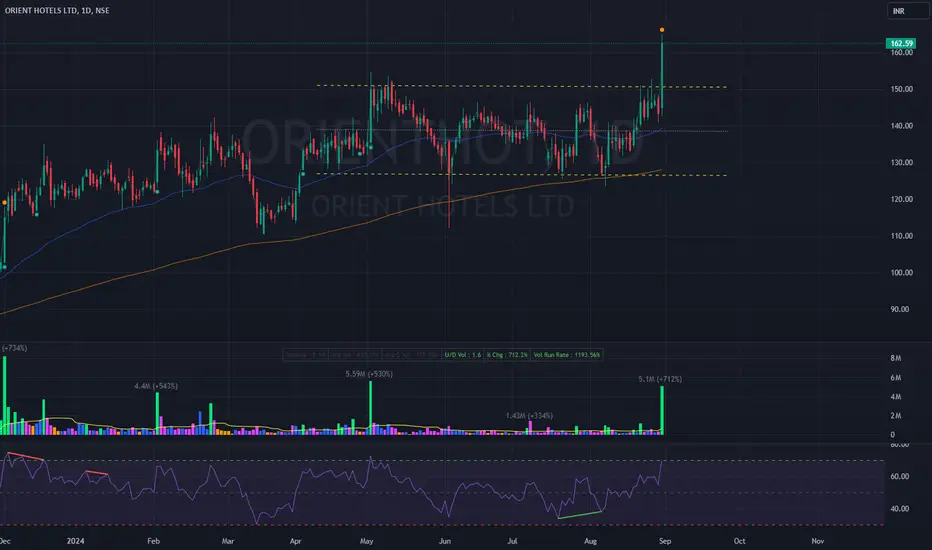Click the 110.00 price axis label

[901, 236]
